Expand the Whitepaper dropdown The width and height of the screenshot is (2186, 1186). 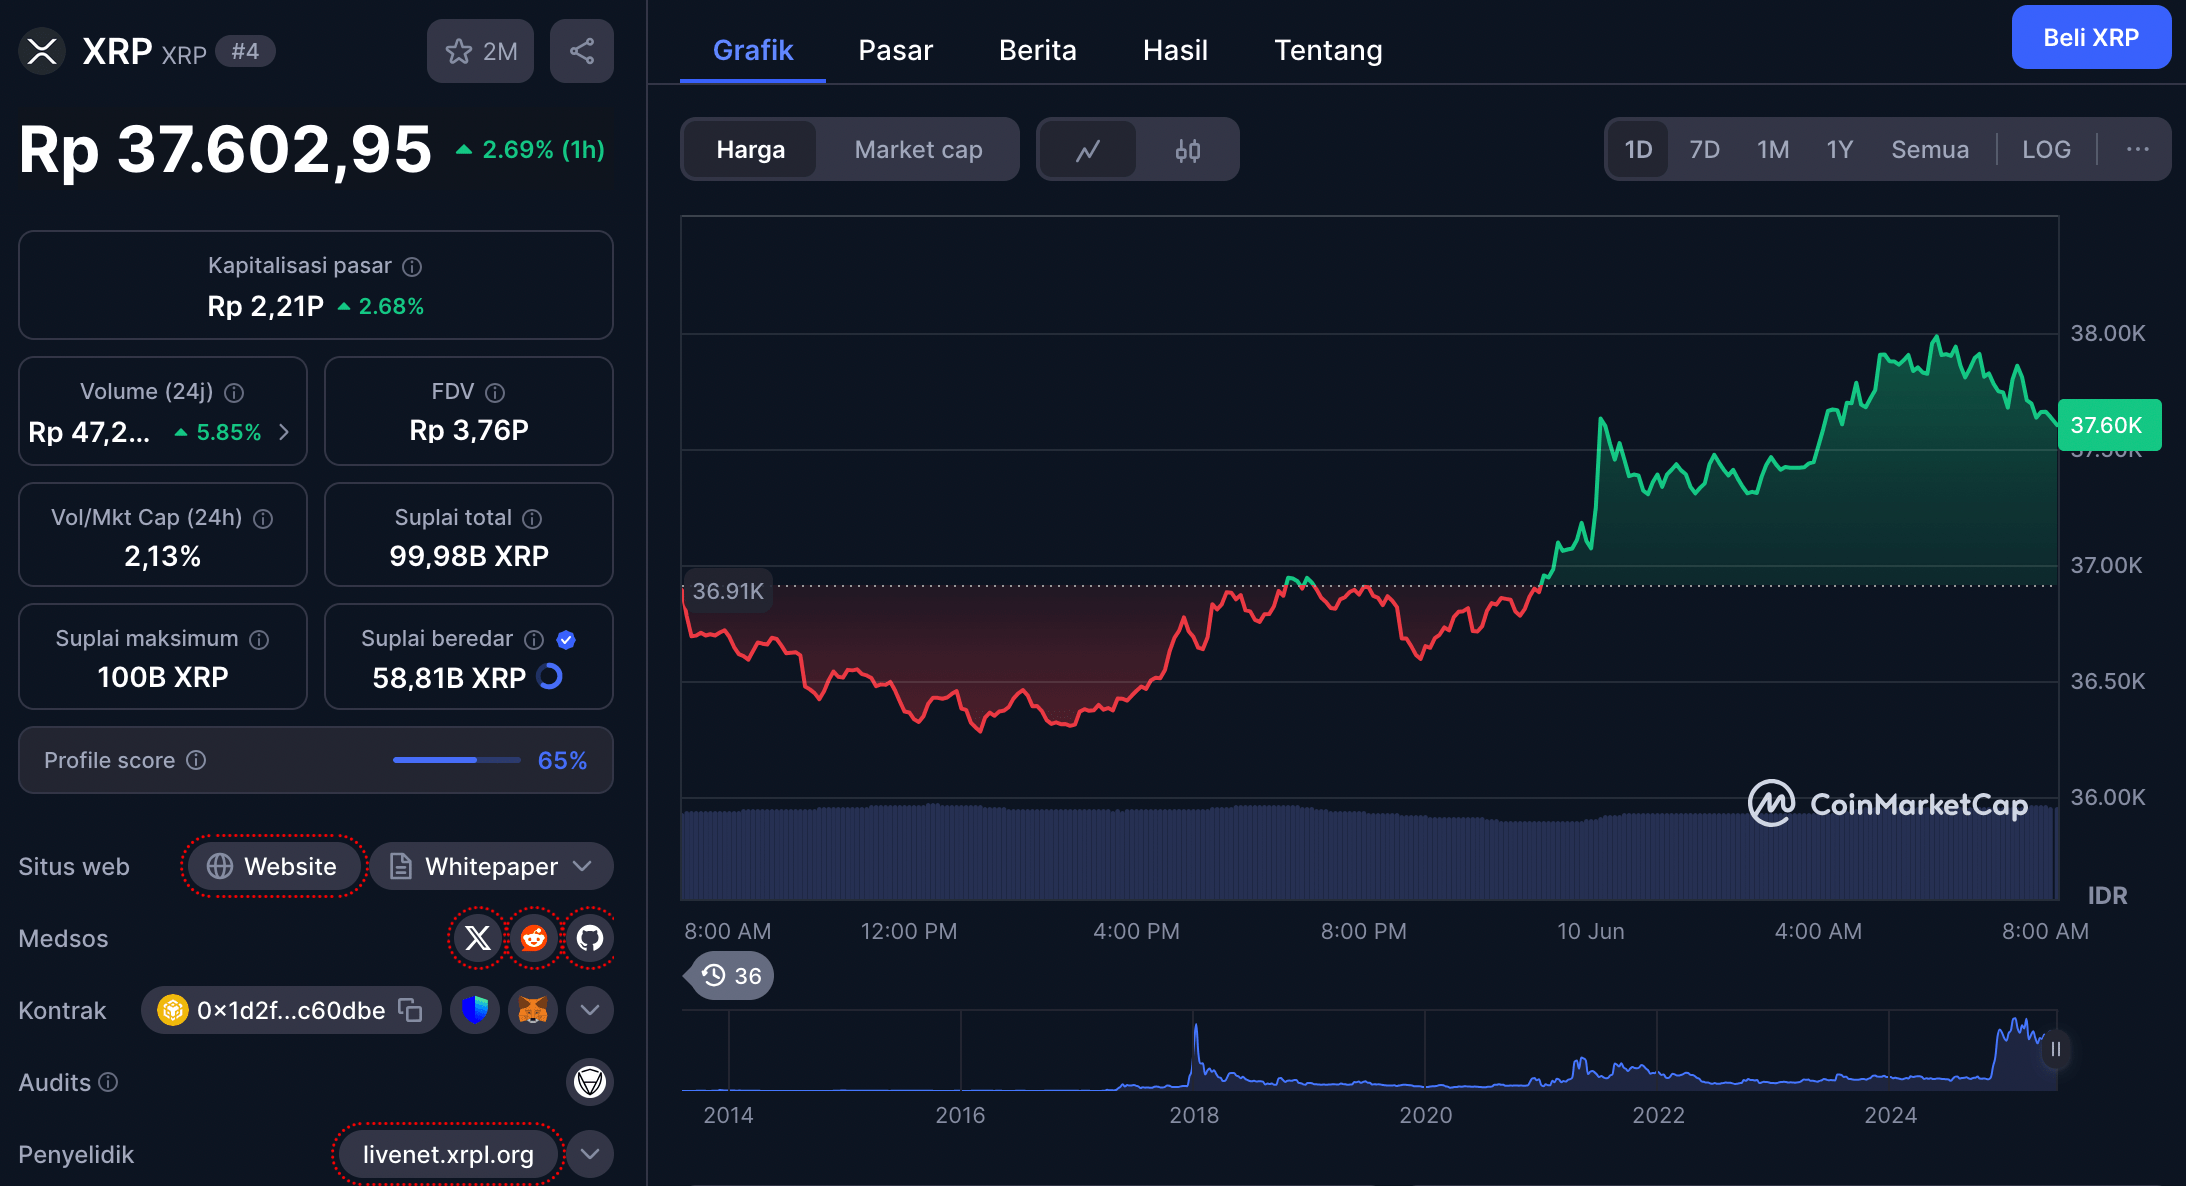pos(491,866)
